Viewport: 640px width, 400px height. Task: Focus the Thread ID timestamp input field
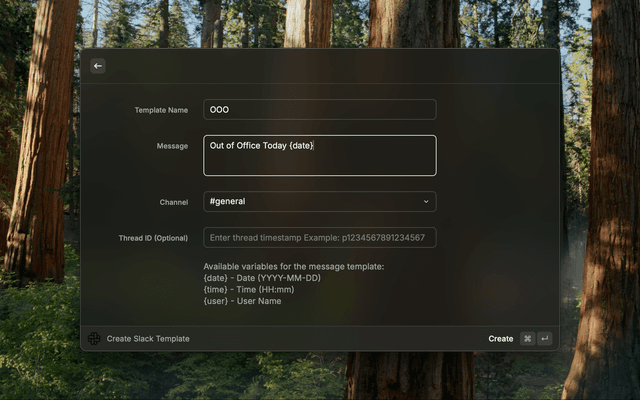[x=319, y=238]
